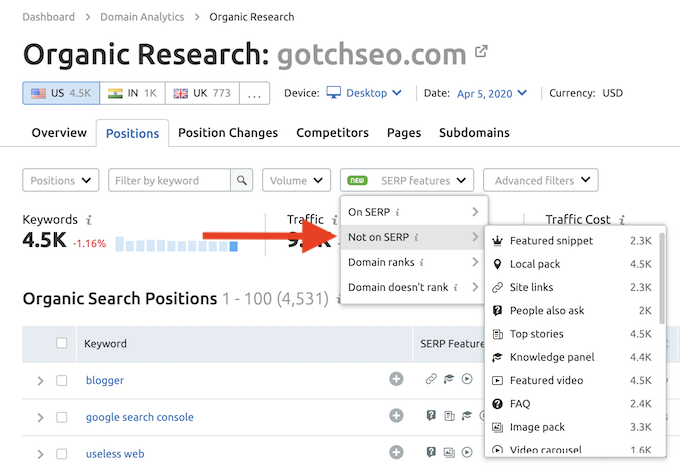This screenshot has width=680, height=471.
Task: Click plus icon beside google search console
Action: [396, 416]
